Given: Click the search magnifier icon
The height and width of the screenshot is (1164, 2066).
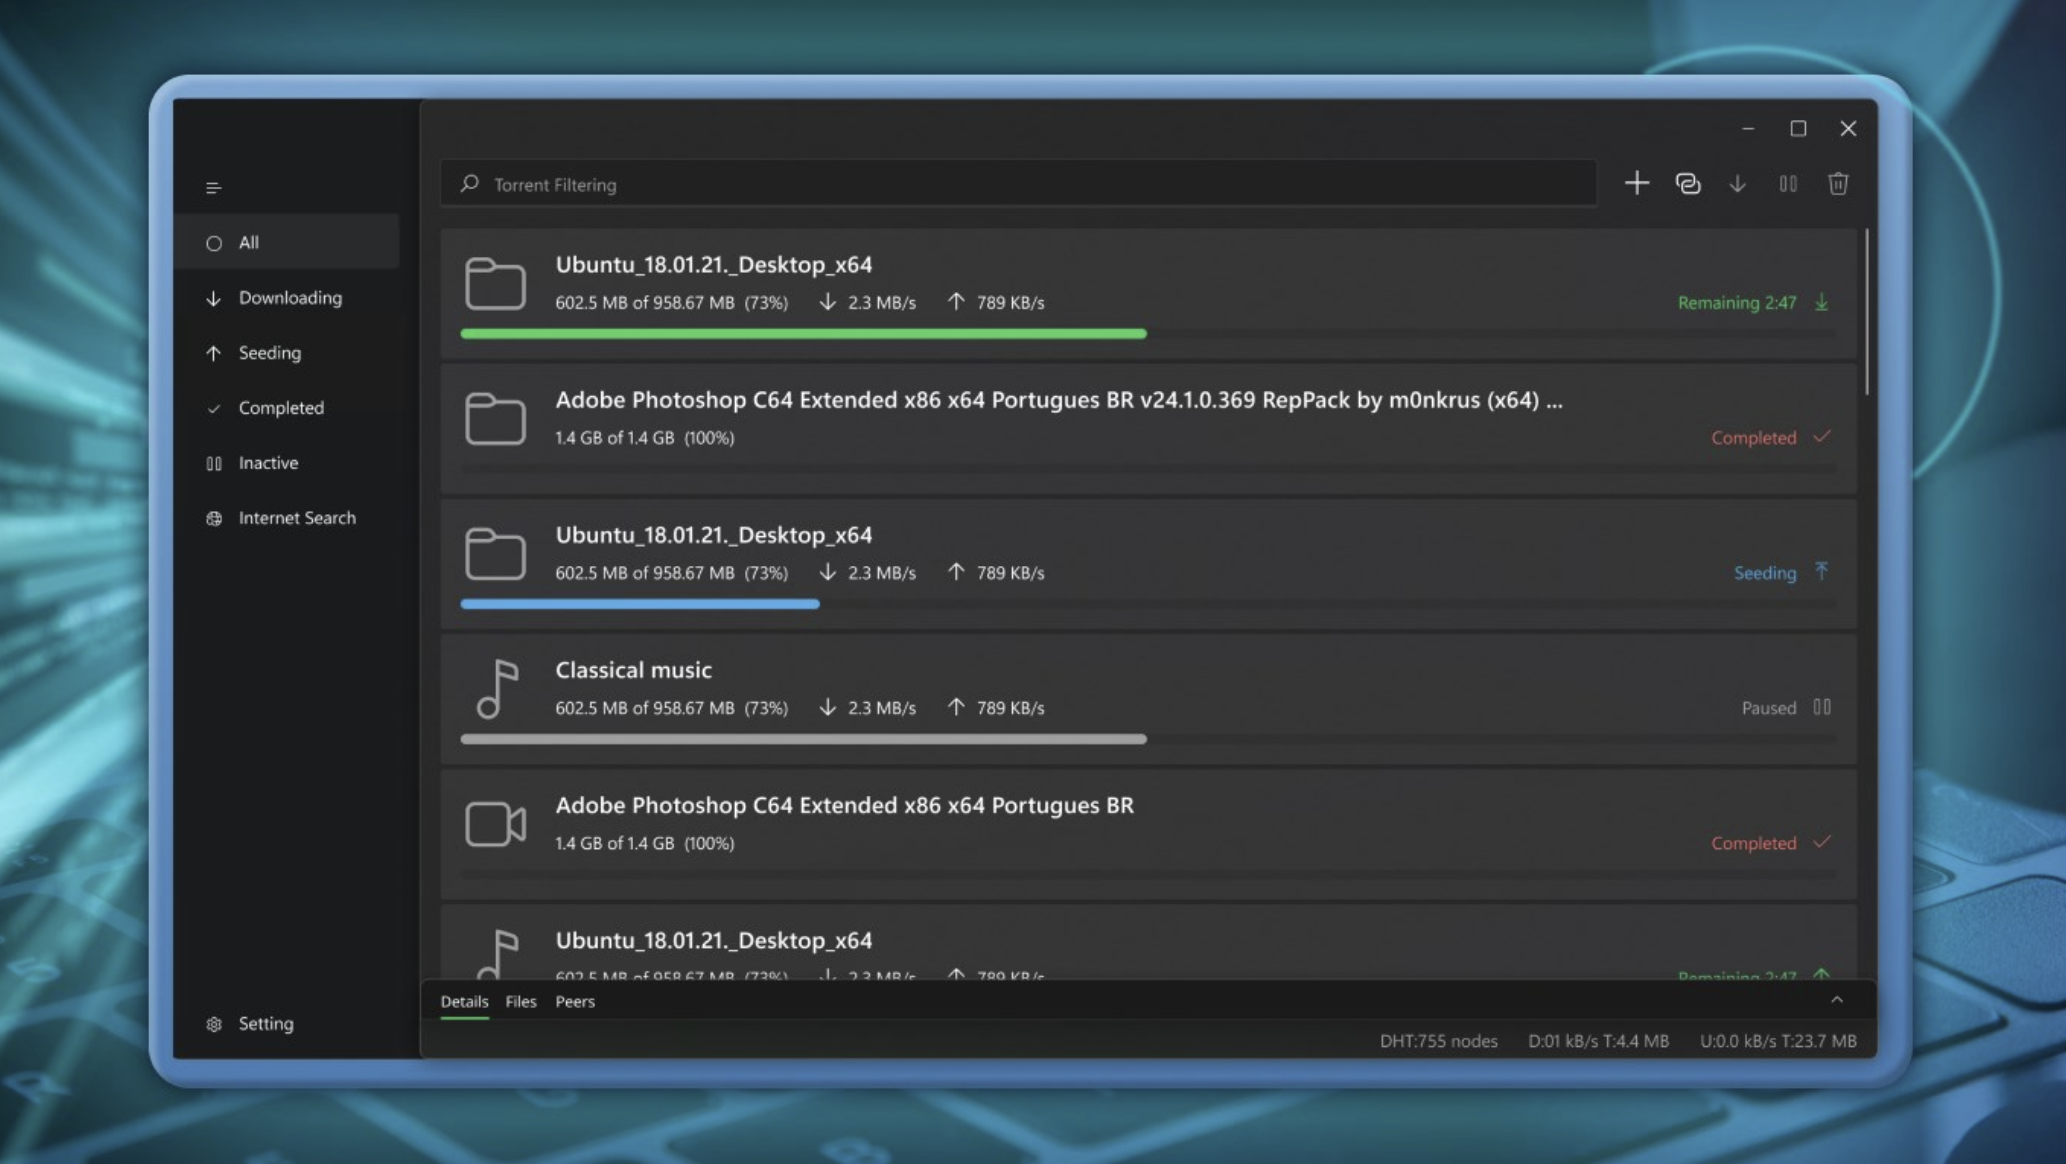Looking at the screenshot, I should coord(469,184).
